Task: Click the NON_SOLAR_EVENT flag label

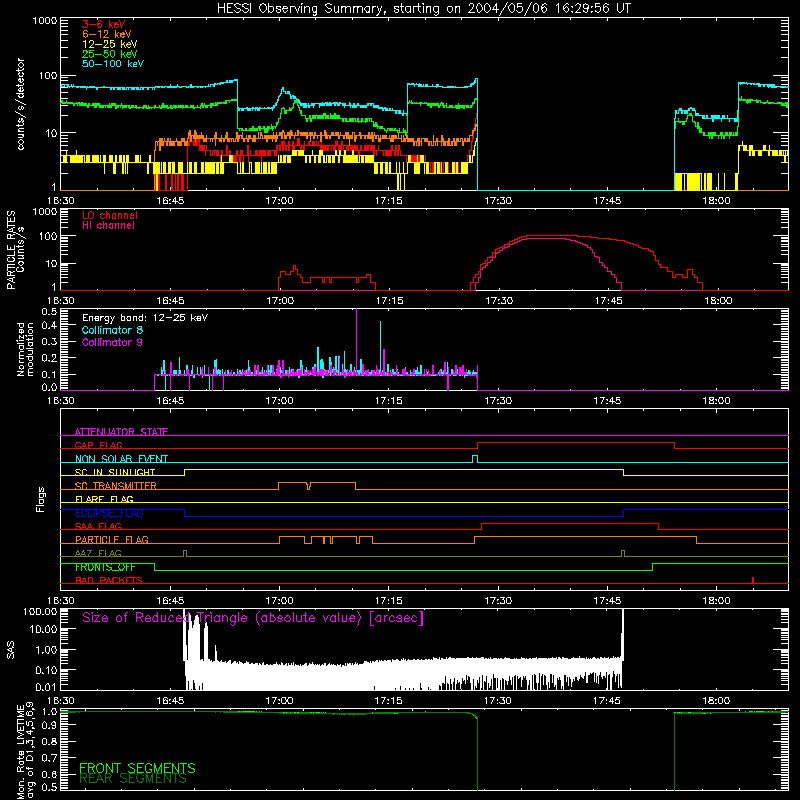Action: point(121,459)
